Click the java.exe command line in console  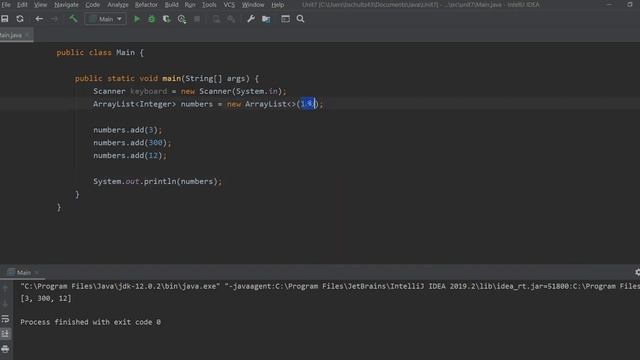(330, 286)
